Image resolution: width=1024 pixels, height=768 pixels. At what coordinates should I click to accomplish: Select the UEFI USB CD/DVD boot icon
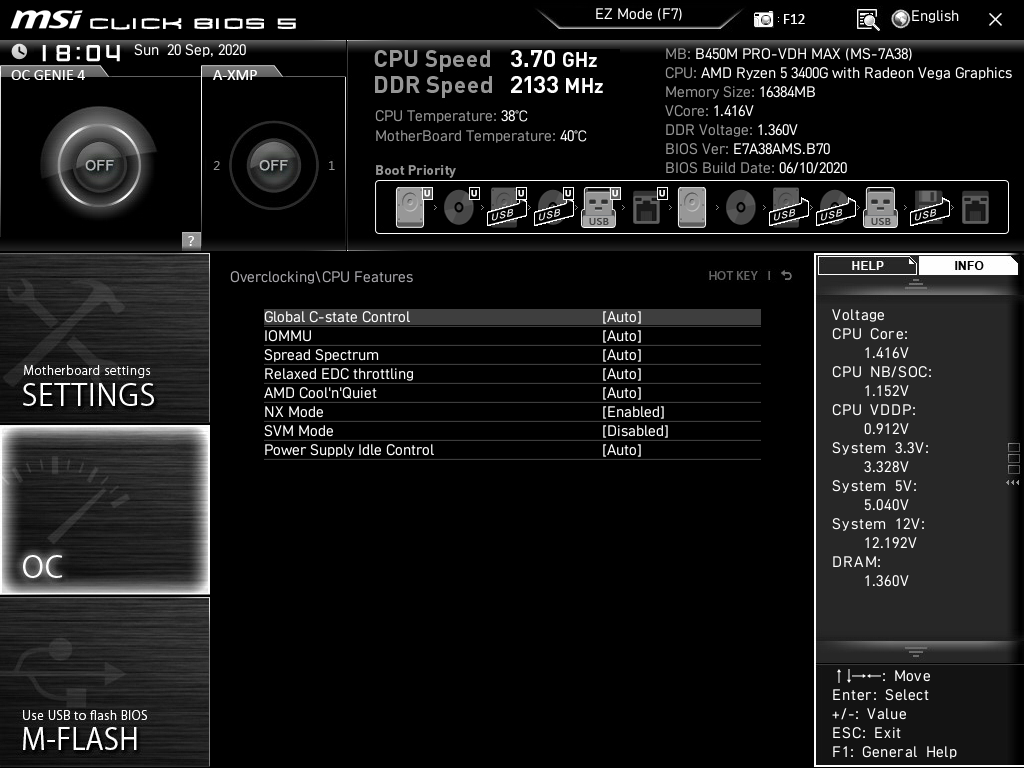pyautogui.click(x=554, y=207)
